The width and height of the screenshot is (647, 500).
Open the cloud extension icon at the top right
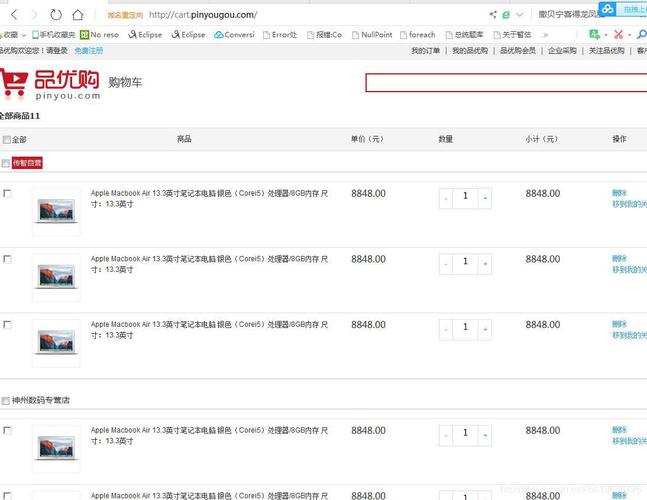coord(607,8)
